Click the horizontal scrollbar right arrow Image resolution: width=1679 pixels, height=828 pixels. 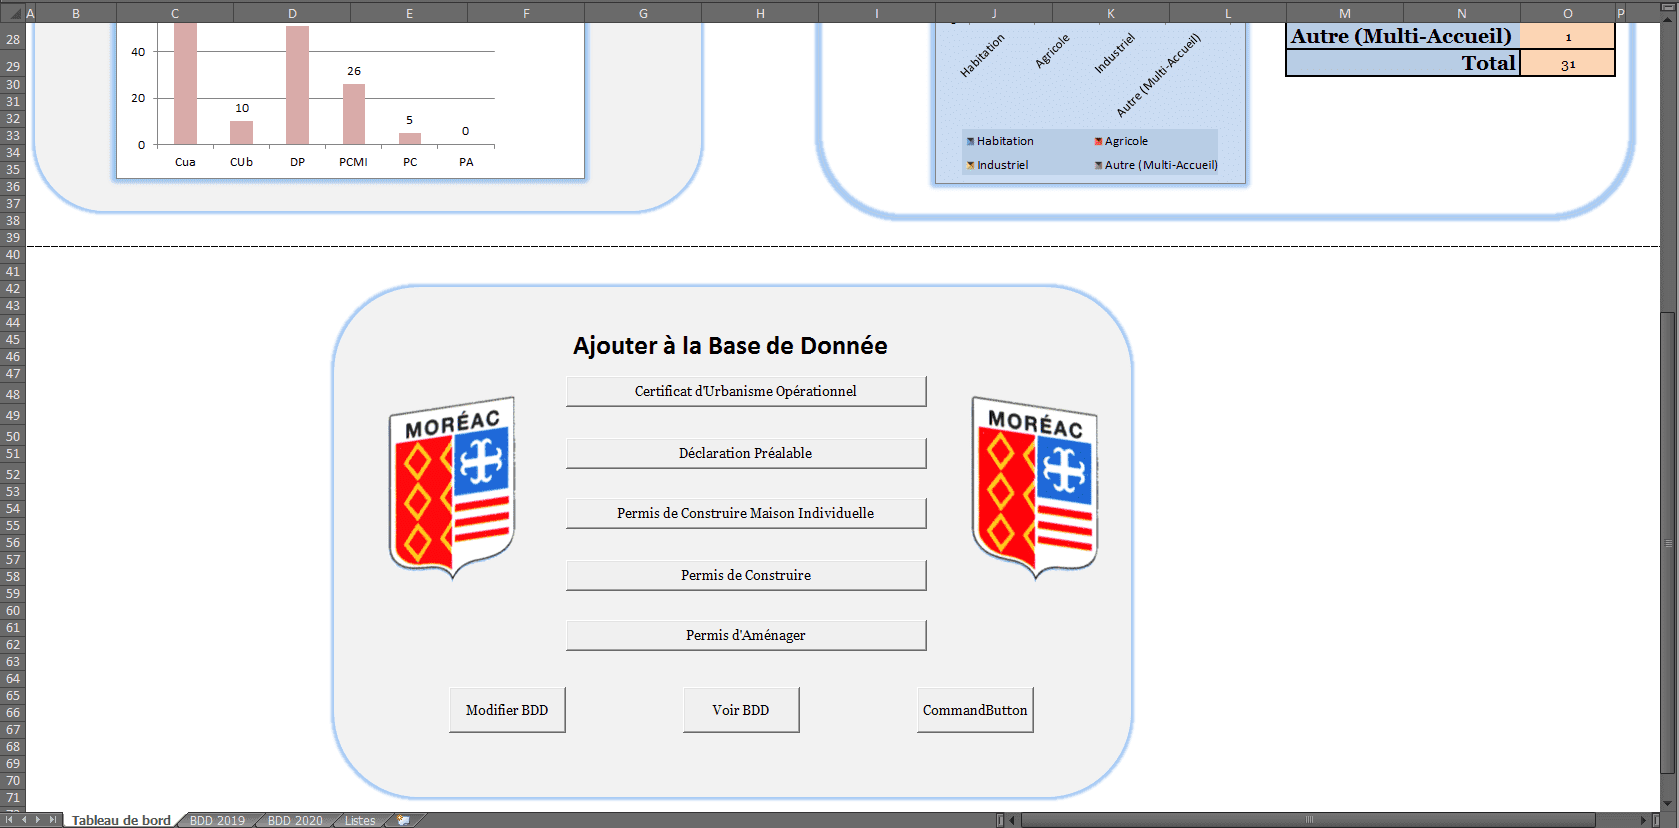click(x=1642, y=820)
